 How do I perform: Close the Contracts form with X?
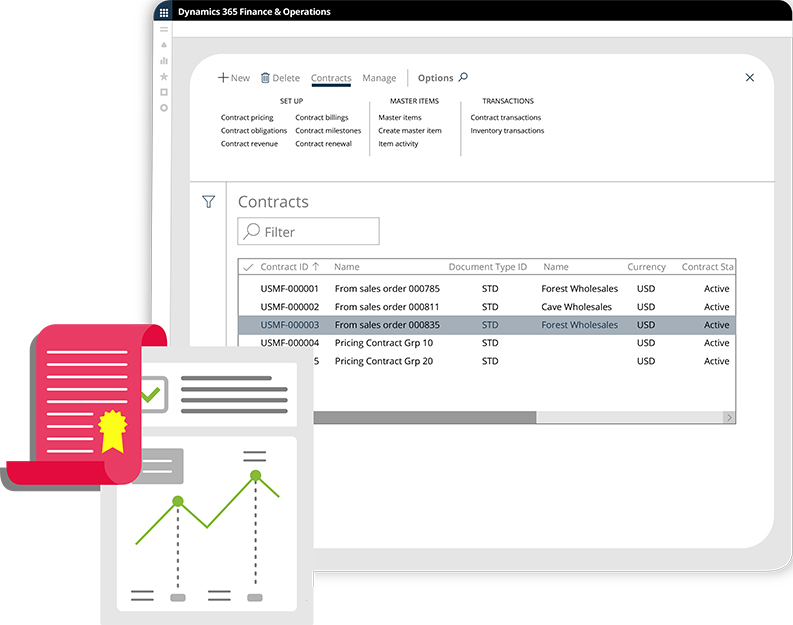pyautogui.click(x=750, y=77)
